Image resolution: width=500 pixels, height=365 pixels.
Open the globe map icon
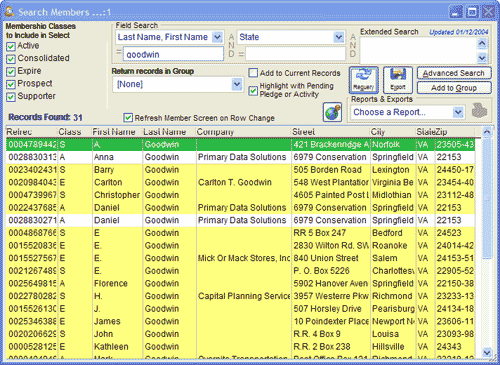click(332, 112)
